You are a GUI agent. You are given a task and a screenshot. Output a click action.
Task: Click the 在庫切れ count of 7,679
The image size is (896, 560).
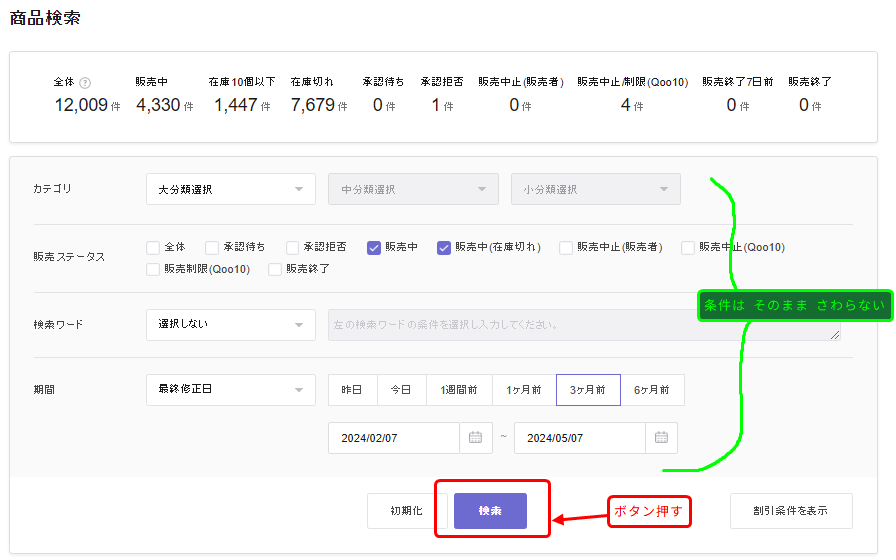coord(312,105)
